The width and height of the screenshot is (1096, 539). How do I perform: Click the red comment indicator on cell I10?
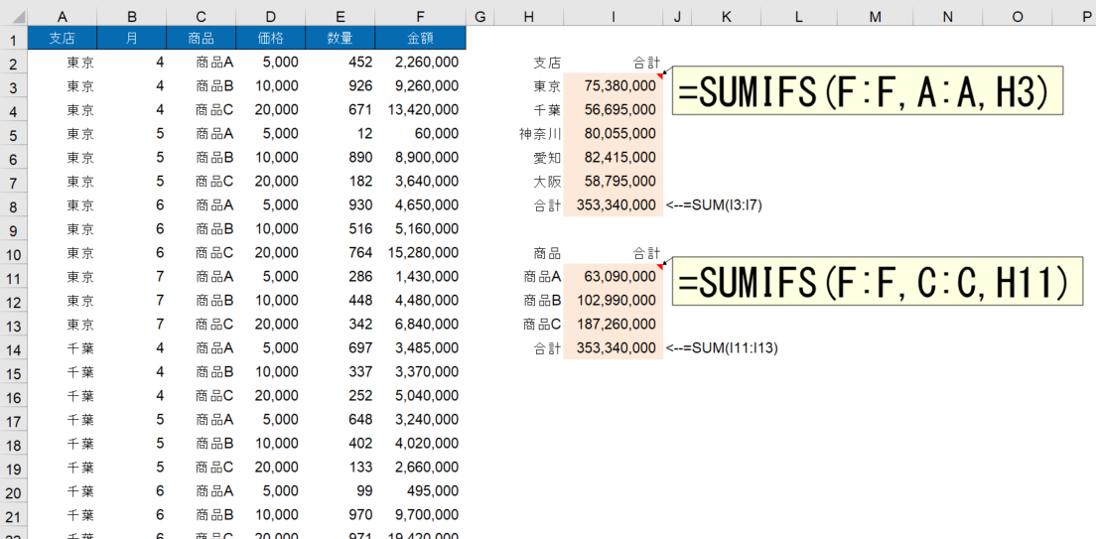[659, 265]
